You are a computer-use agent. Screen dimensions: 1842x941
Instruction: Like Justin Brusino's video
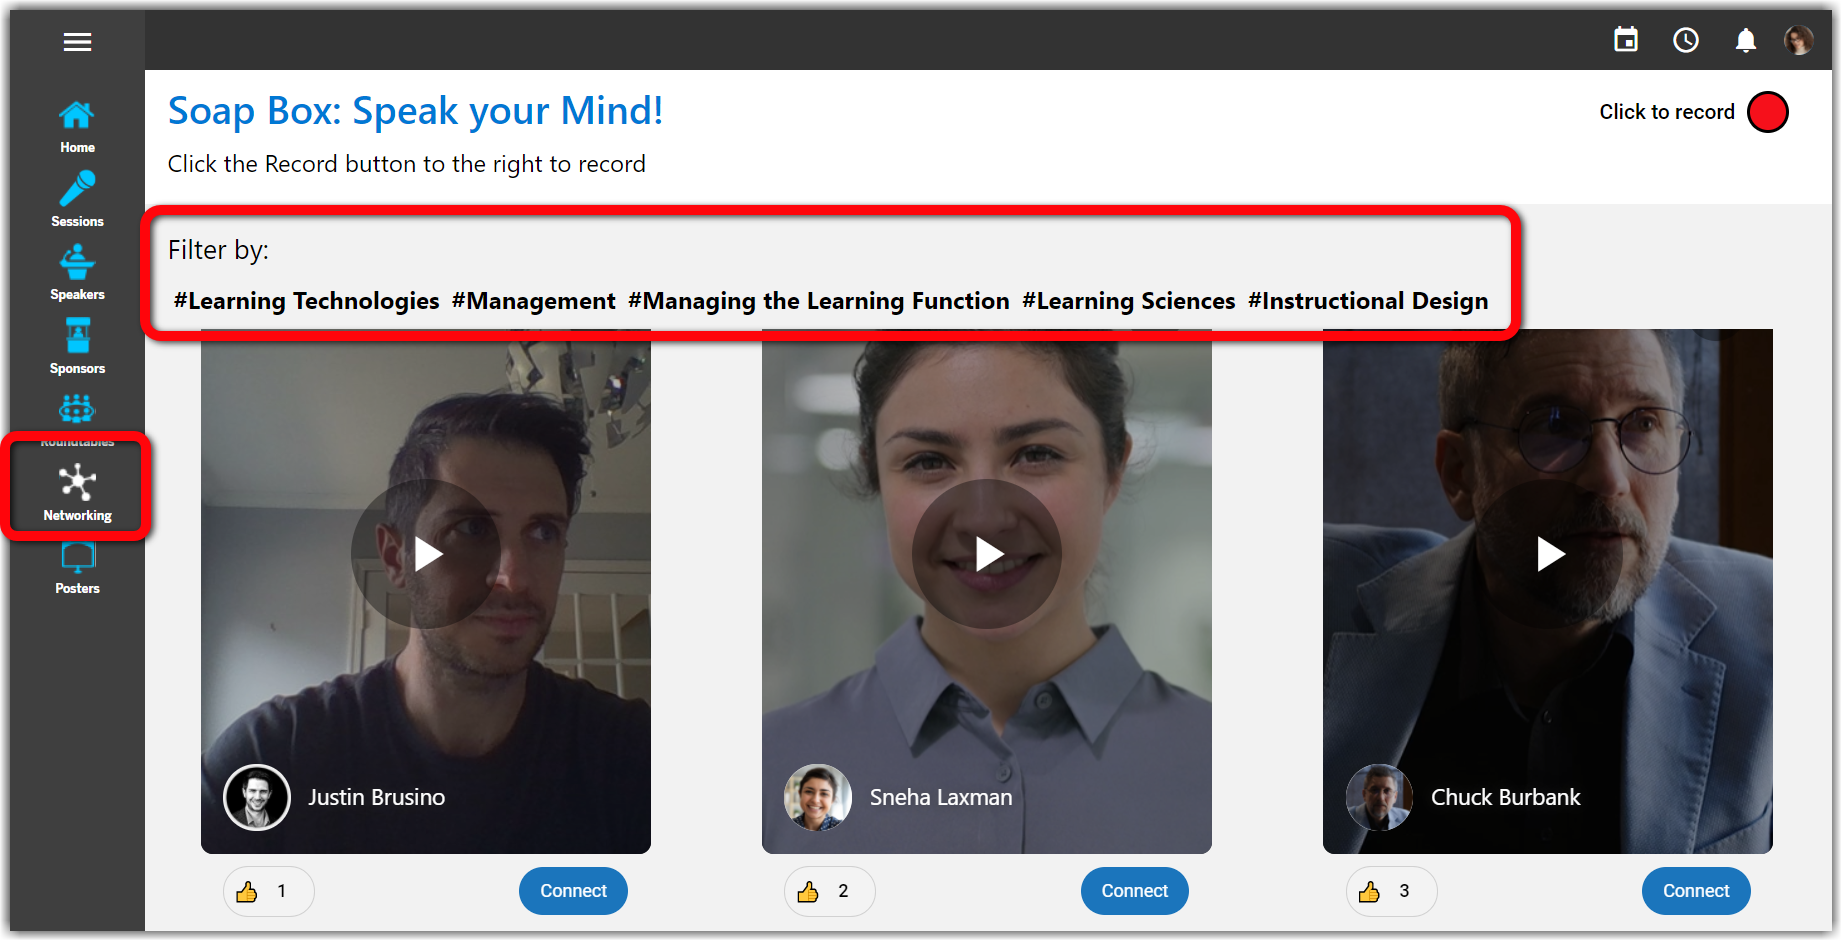pyautogui.click(x=247, y=891)
